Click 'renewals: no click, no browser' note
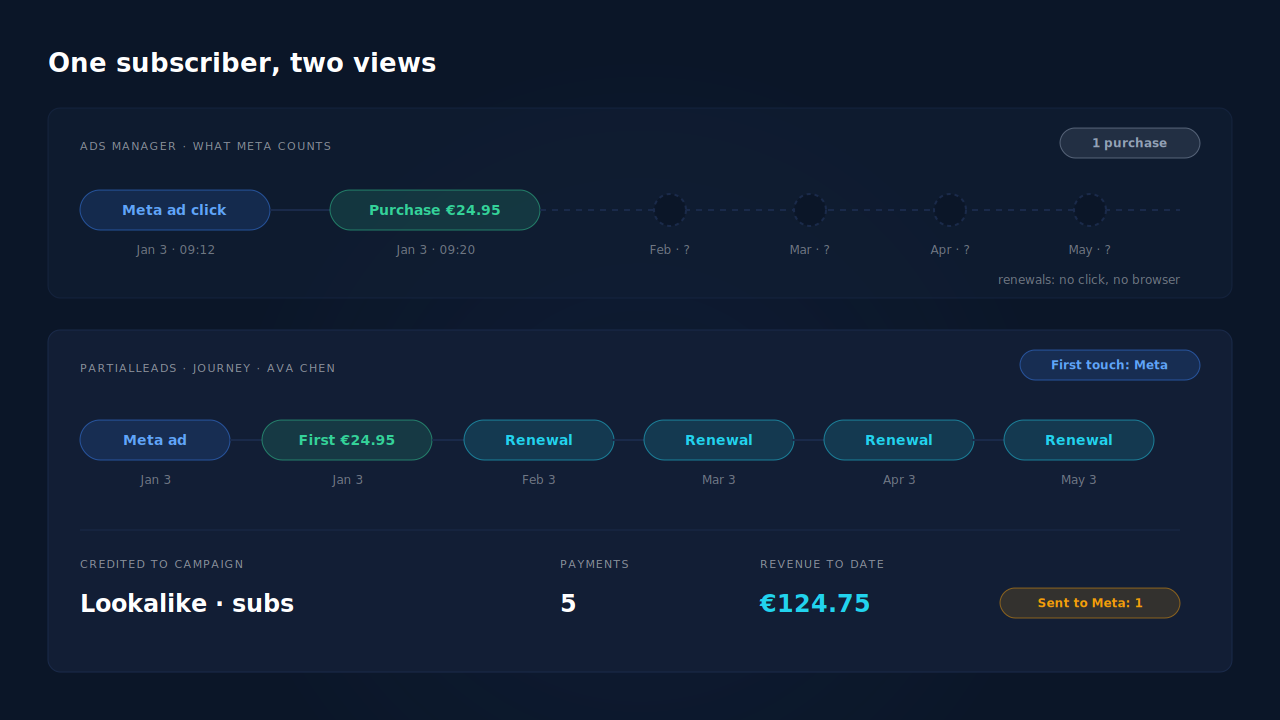Image resolution: width=1280 pixels, height=720 pixels. pyautogui.click(x=1089, y=280)
